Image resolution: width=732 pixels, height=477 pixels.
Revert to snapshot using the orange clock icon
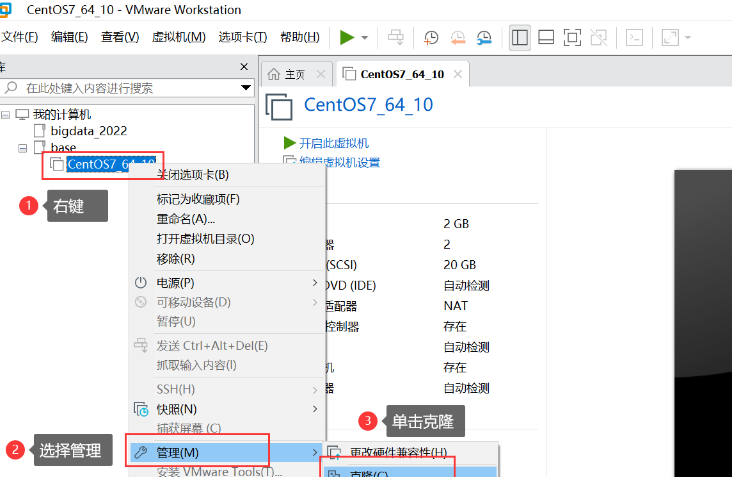458,38
